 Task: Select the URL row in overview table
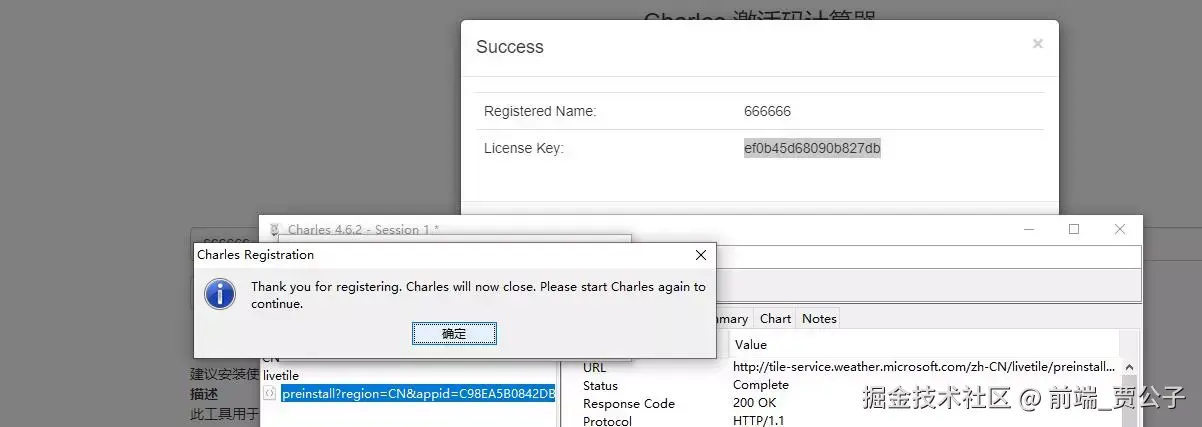(x=850, y=367)
